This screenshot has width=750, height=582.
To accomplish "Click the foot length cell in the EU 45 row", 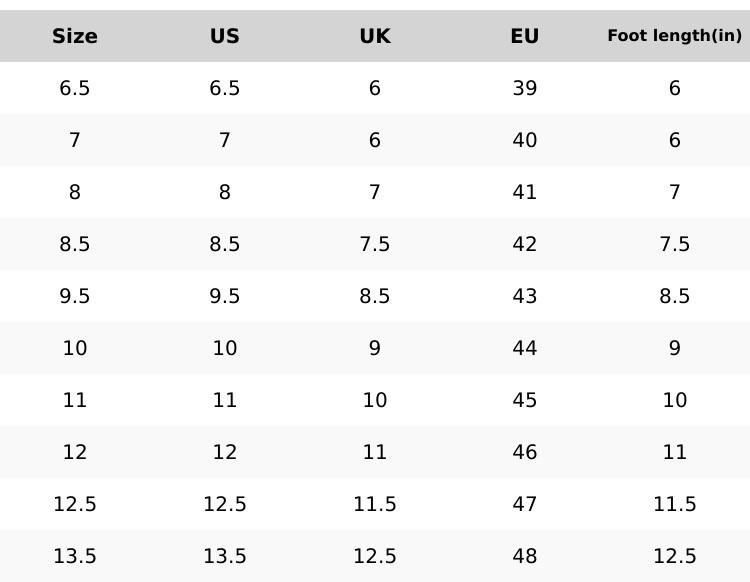I will pyautogui.click(x=675, y=400).
